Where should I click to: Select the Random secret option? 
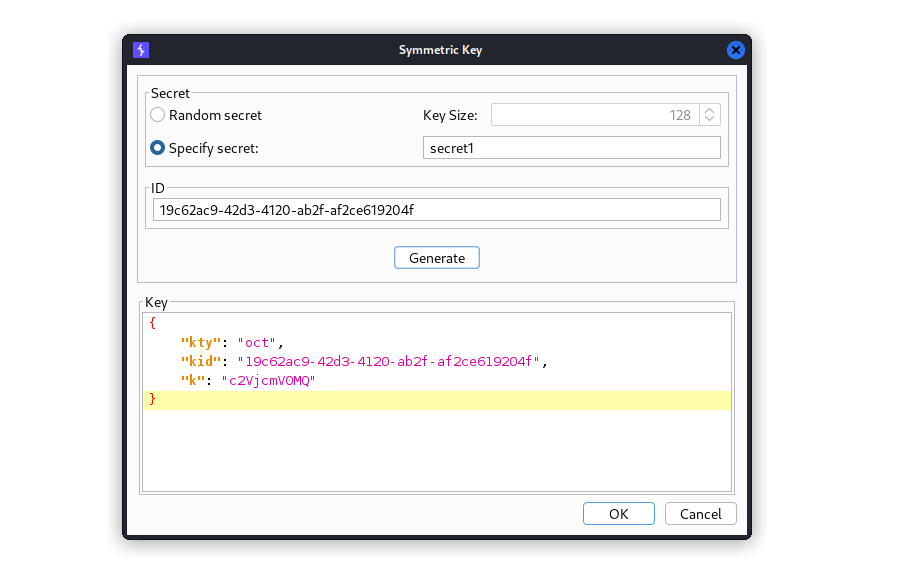pyautogui.click(x=157, y=115)
